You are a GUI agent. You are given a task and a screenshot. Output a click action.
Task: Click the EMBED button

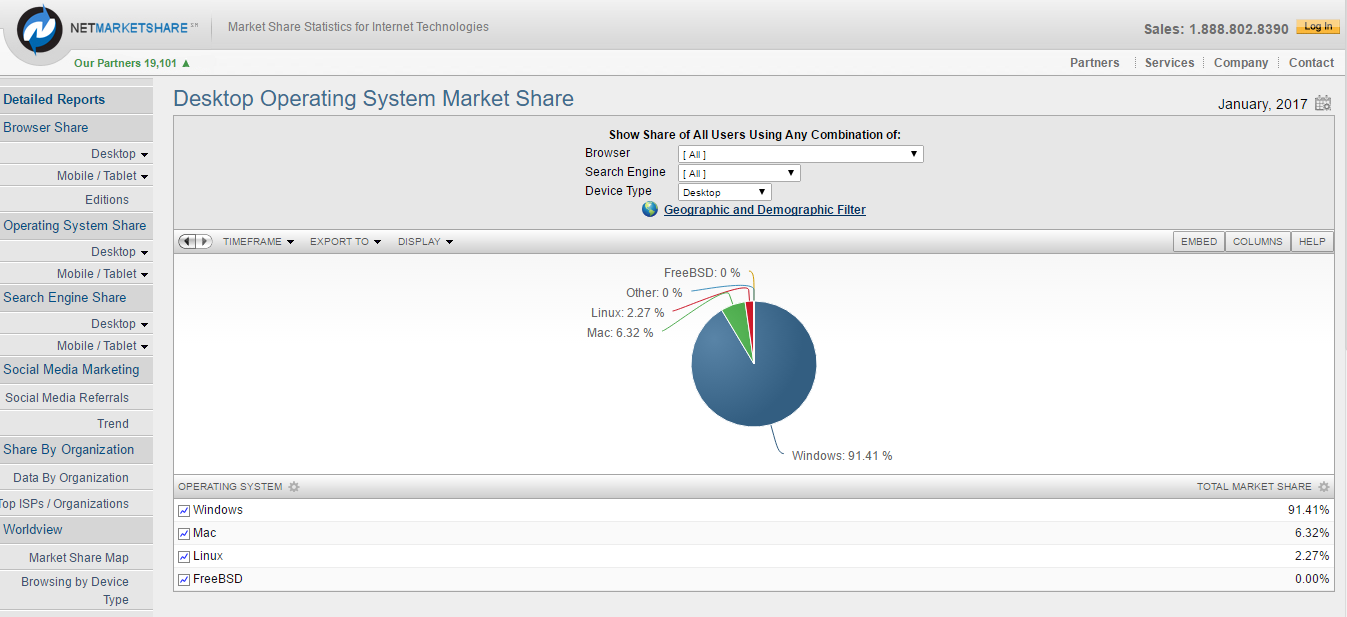pos(1199,242)
